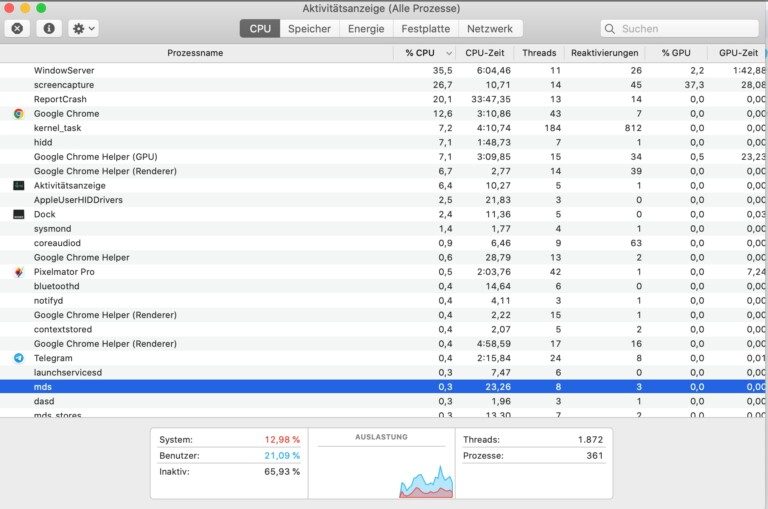Click the Aktivitätsanzeige app icon in list

pos(19,186)
